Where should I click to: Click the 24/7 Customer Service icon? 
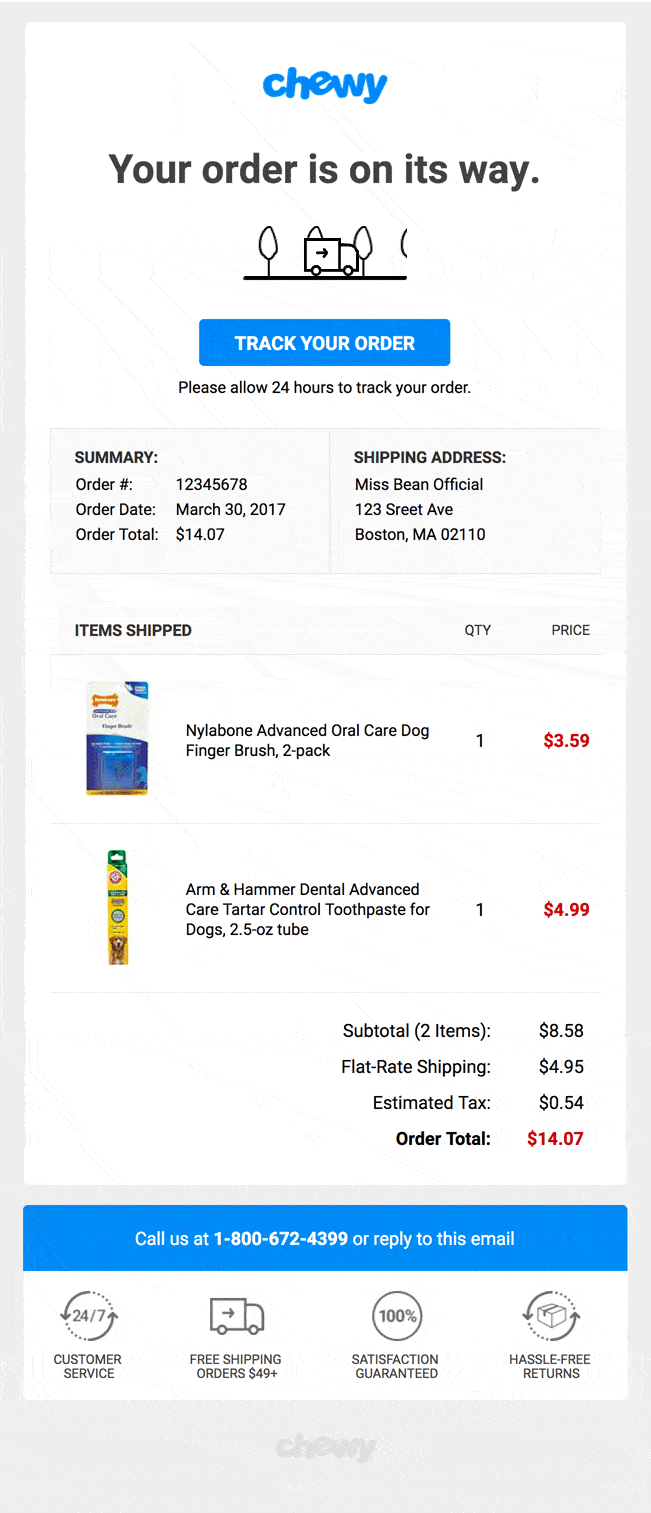87,1315
